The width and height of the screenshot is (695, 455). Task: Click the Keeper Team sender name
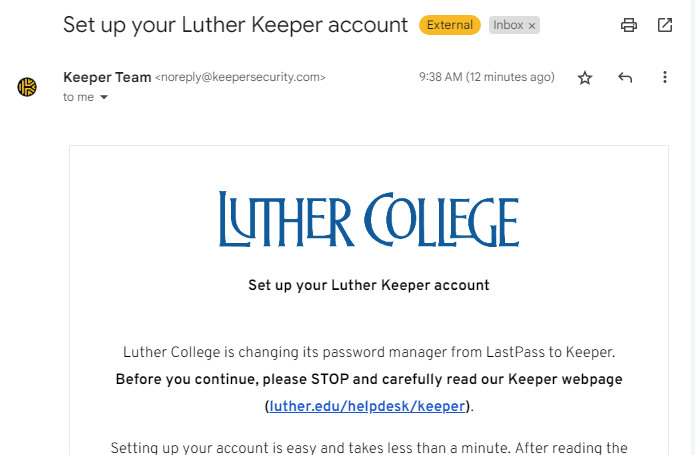click(107, 77)
